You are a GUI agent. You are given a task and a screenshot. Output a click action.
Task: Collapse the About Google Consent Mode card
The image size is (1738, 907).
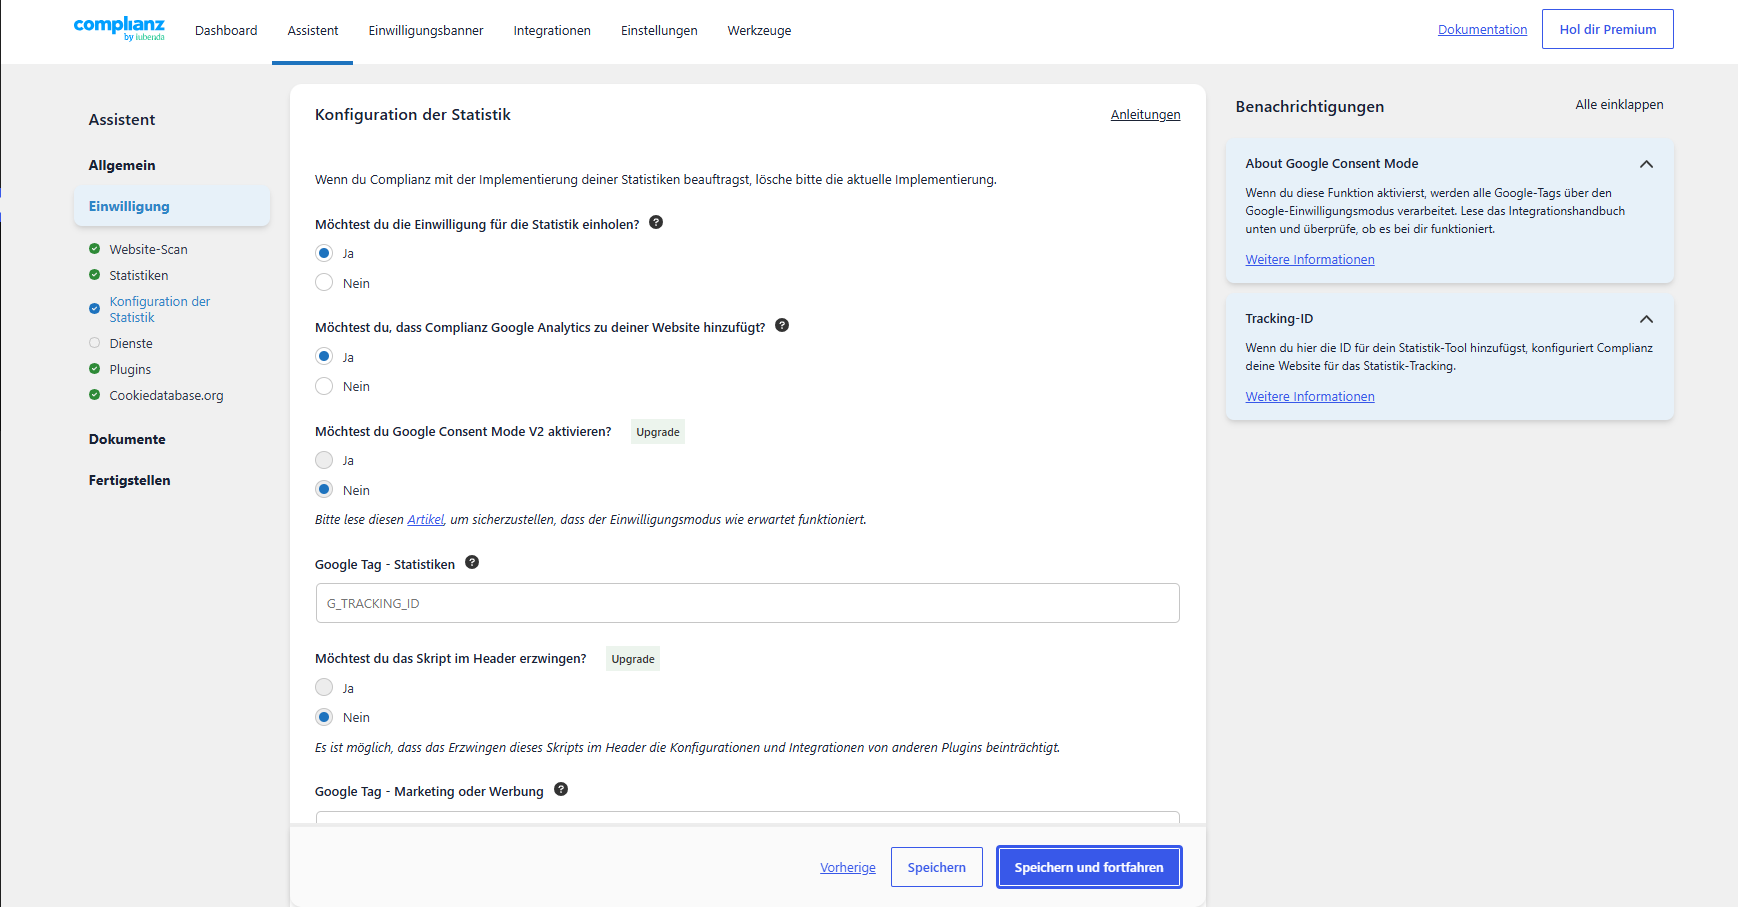pyautogui.click(x=1646, y=164)
